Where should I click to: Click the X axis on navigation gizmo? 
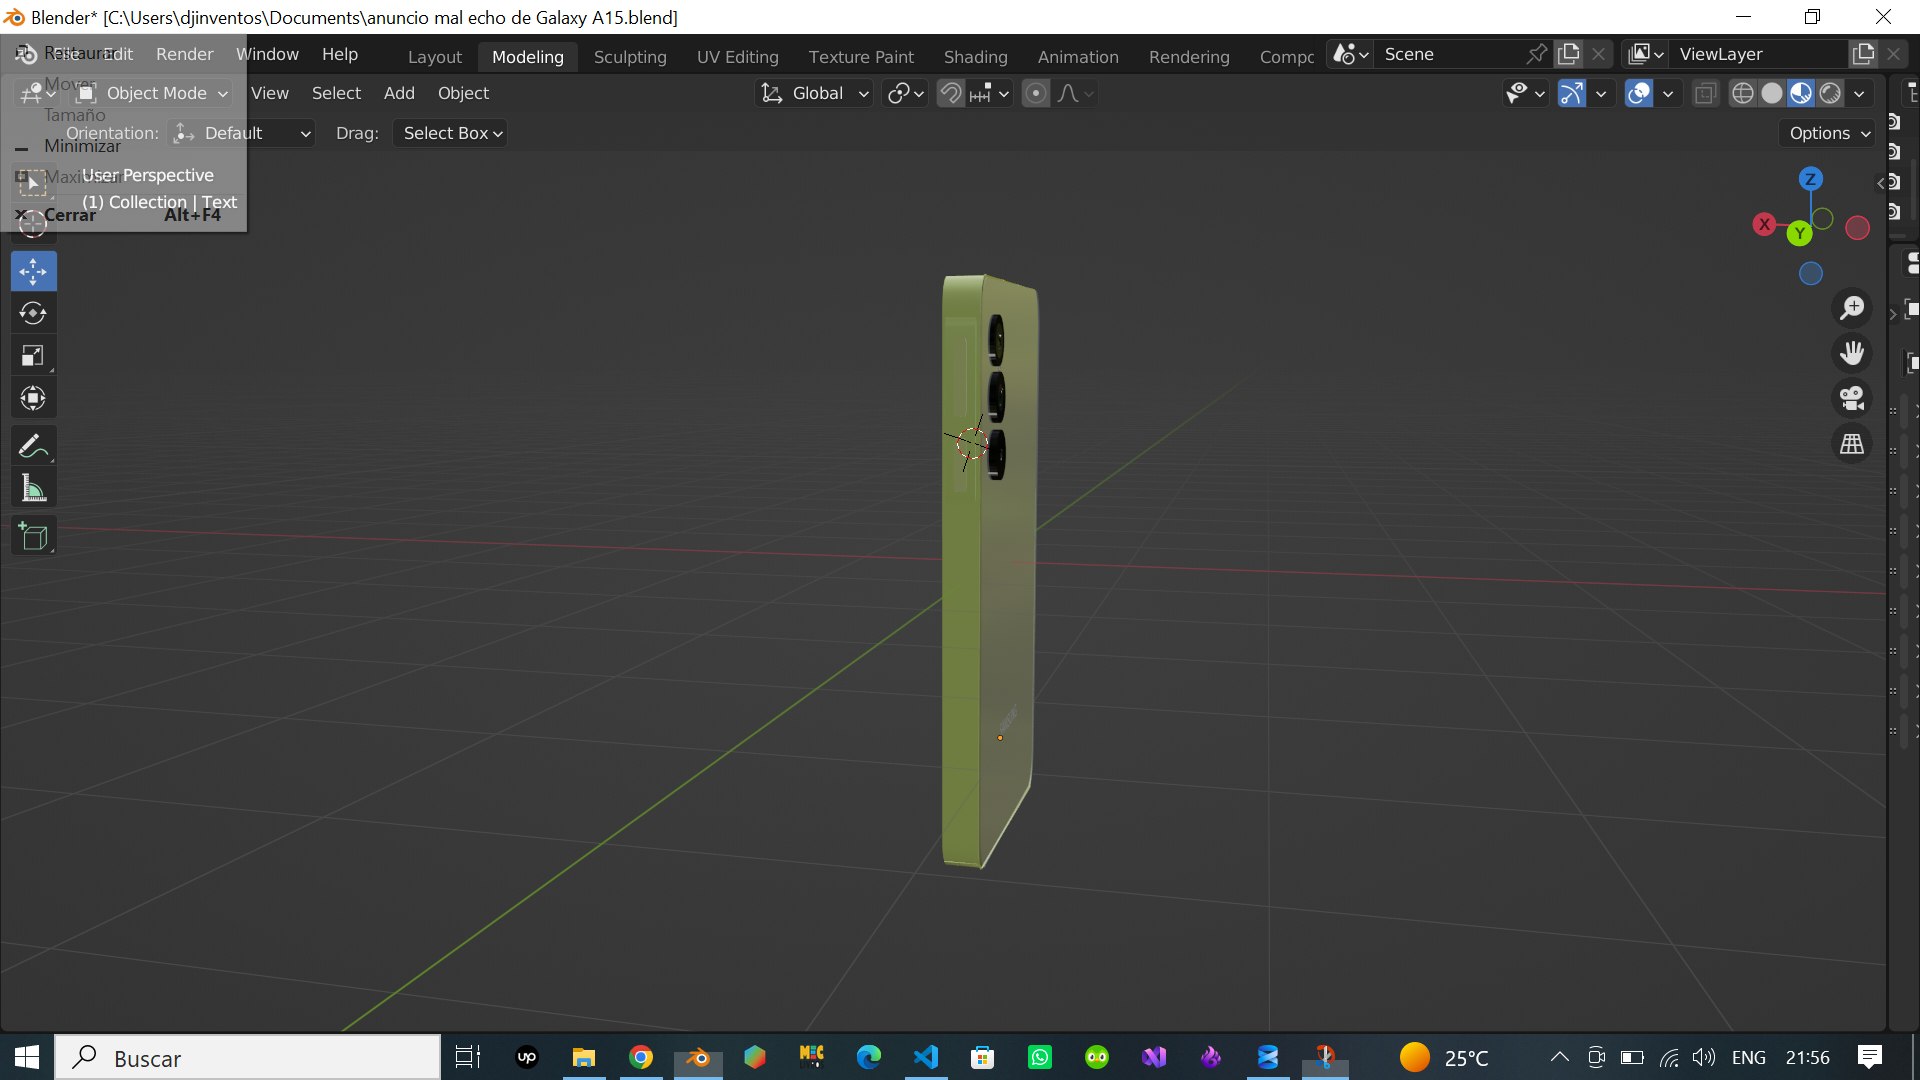pos(1764,224)
